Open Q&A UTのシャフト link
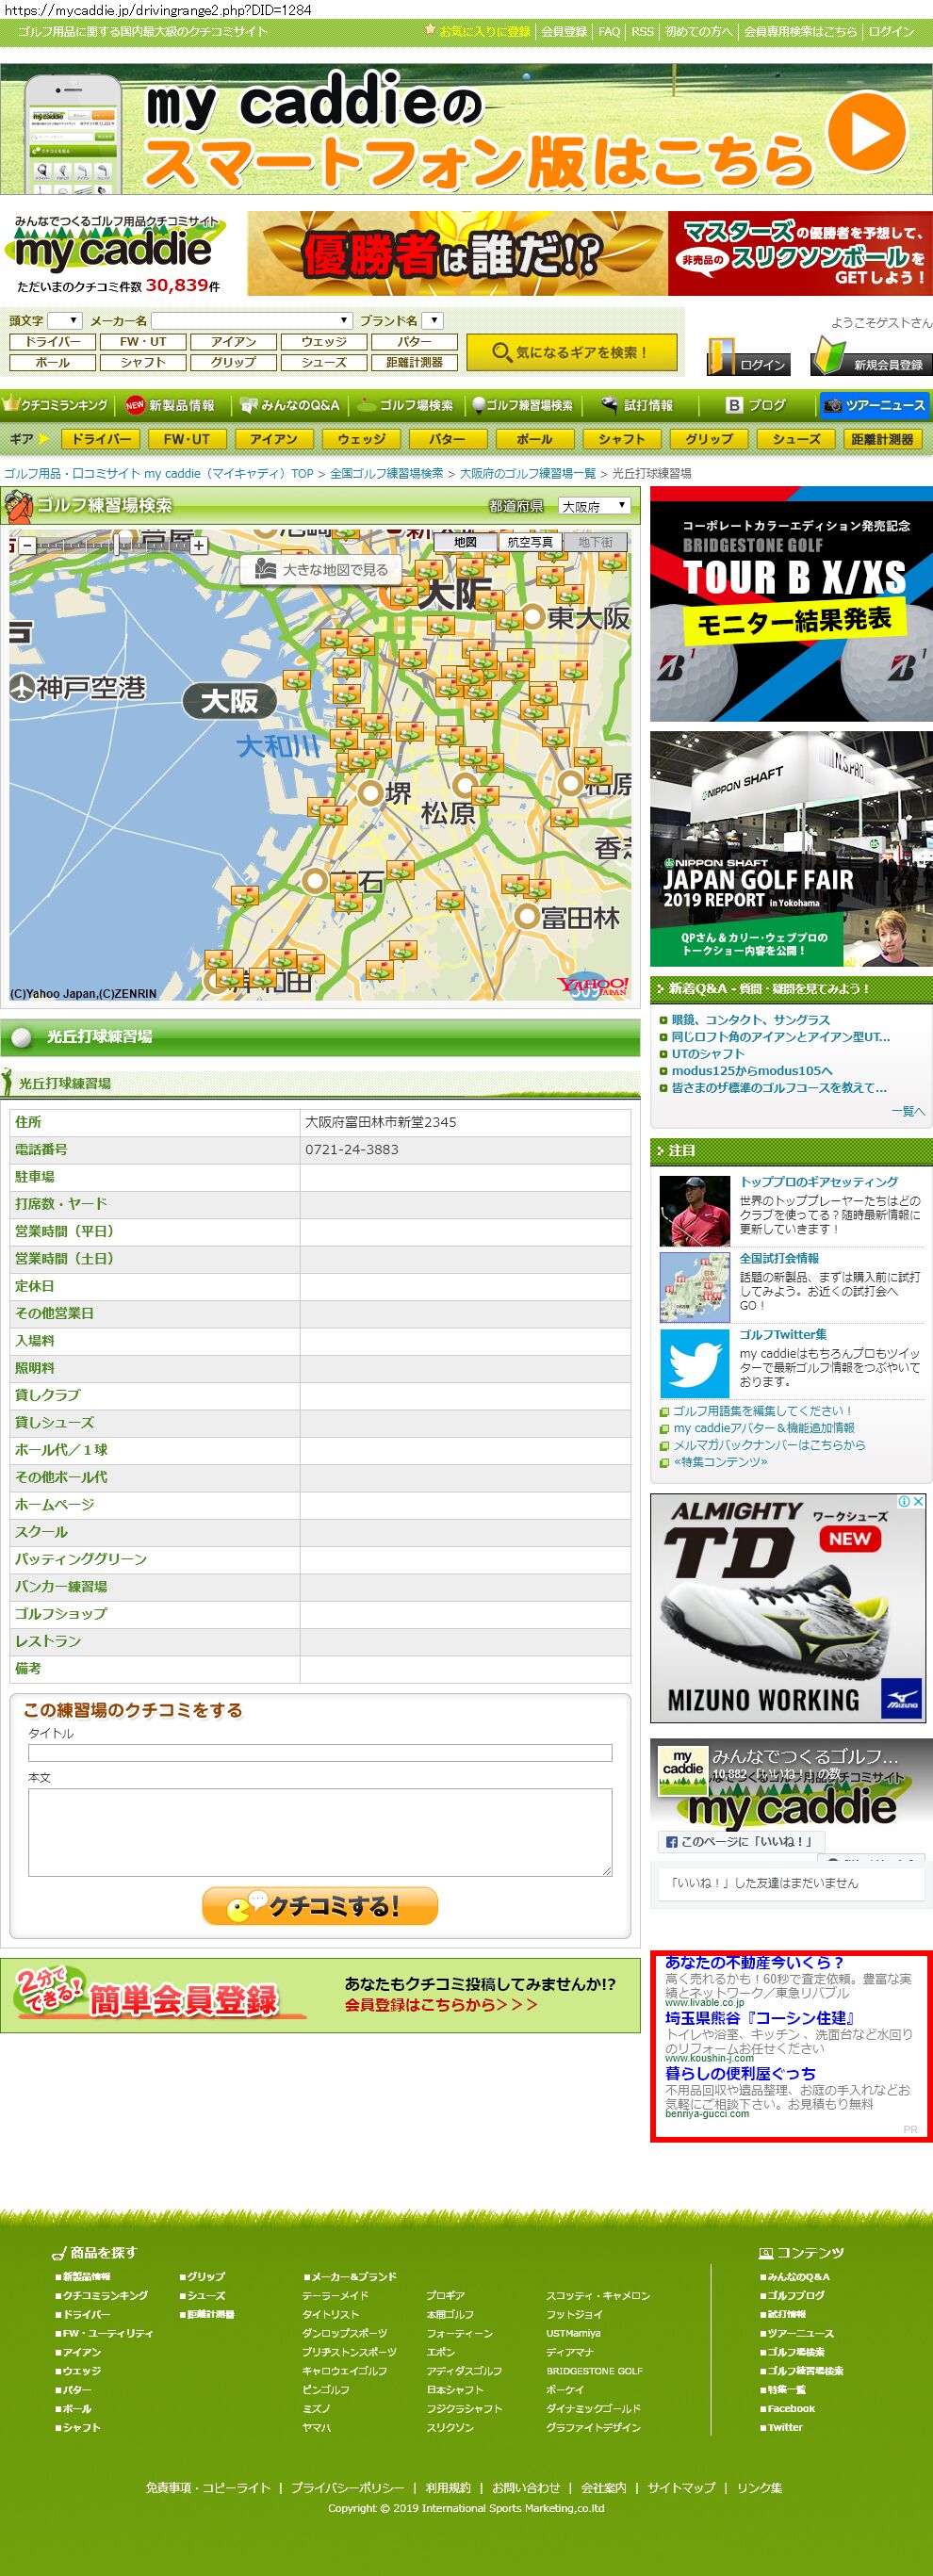This screenshot has height=2576, width=933. point(707,1054)
